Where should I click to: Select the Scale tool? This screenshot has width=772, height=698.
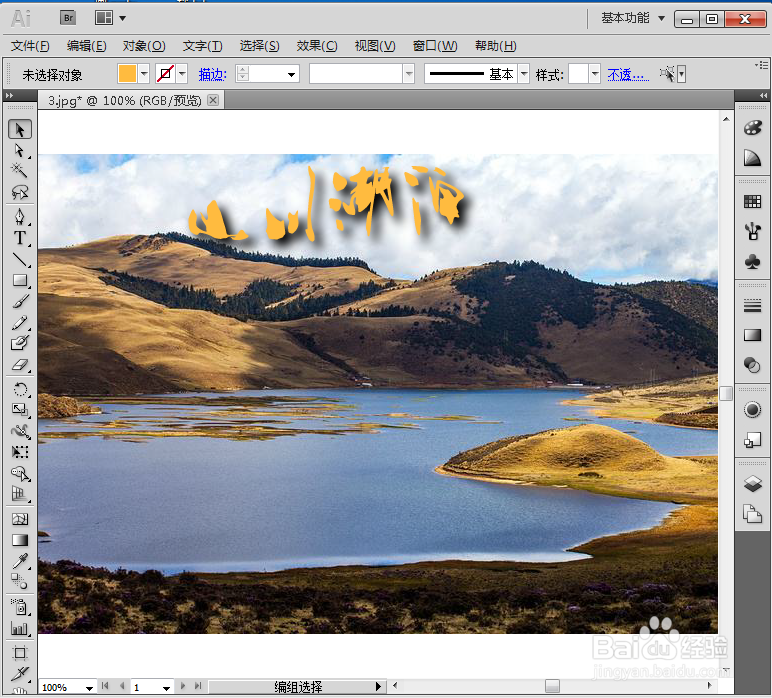point(20,410)
